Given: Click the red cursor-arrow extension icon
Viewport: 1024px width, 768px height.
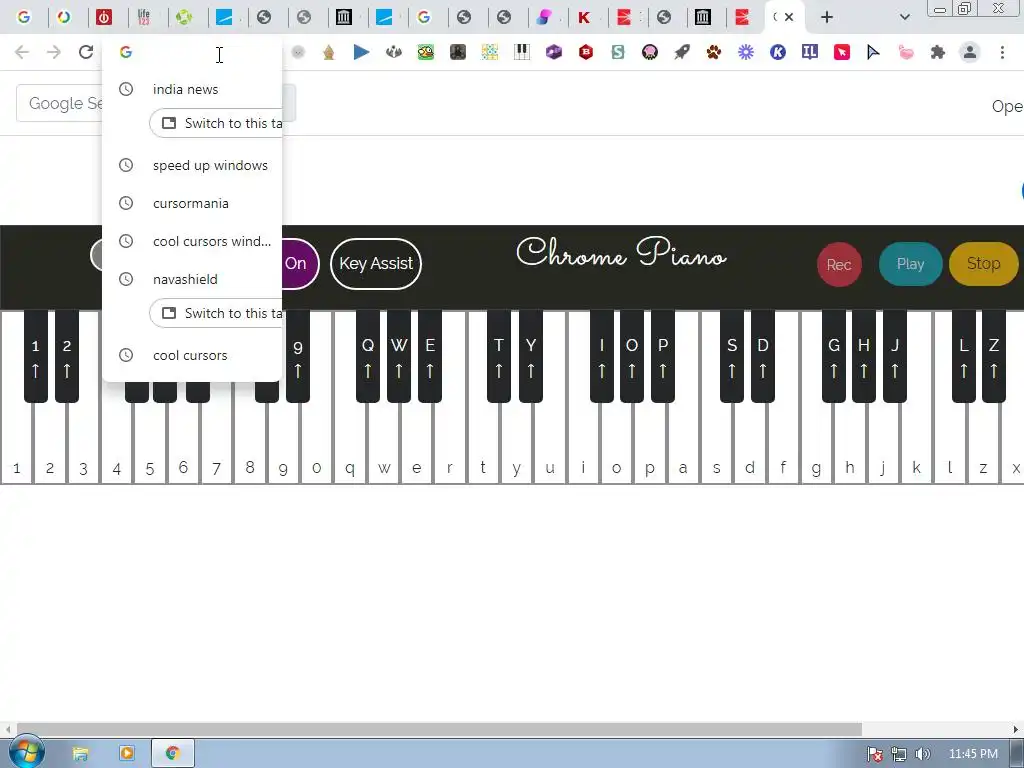Looking at the screenshot, I should 842,52.
